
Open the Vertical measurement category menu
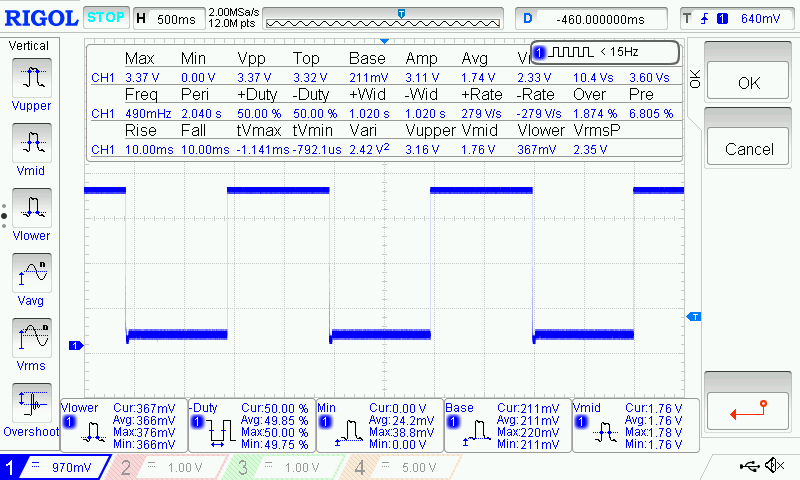click(29, 46)
